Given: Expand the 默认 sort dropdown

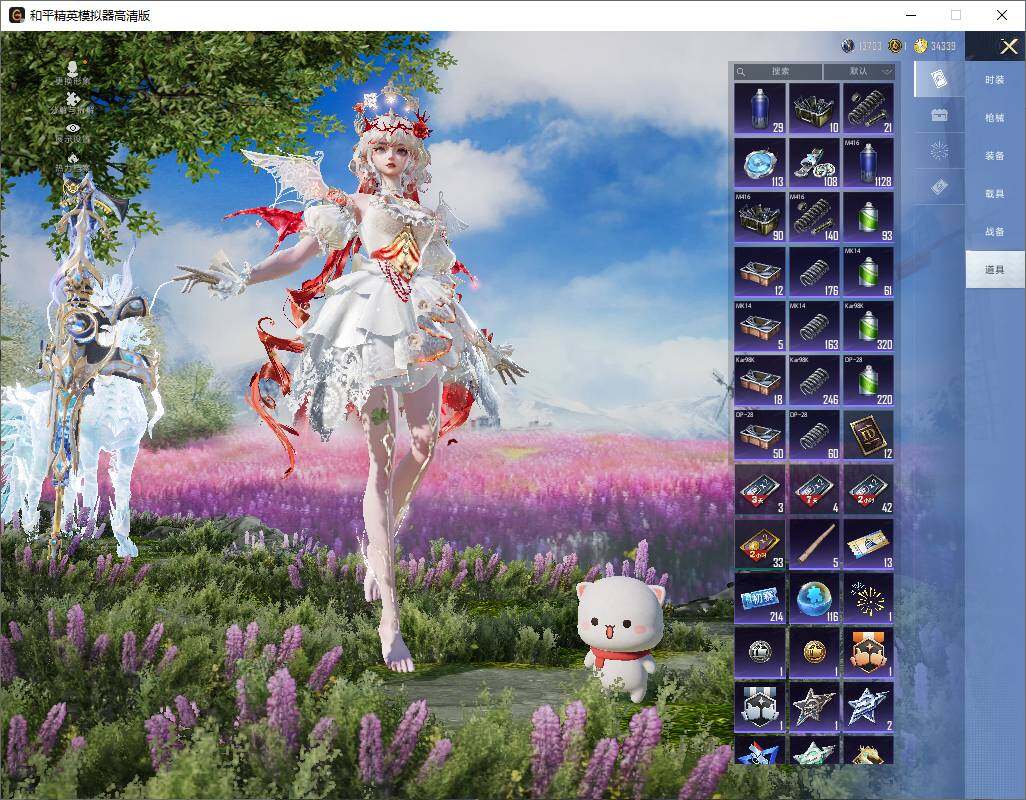Looking at the screenshot, I should point(858,71).
